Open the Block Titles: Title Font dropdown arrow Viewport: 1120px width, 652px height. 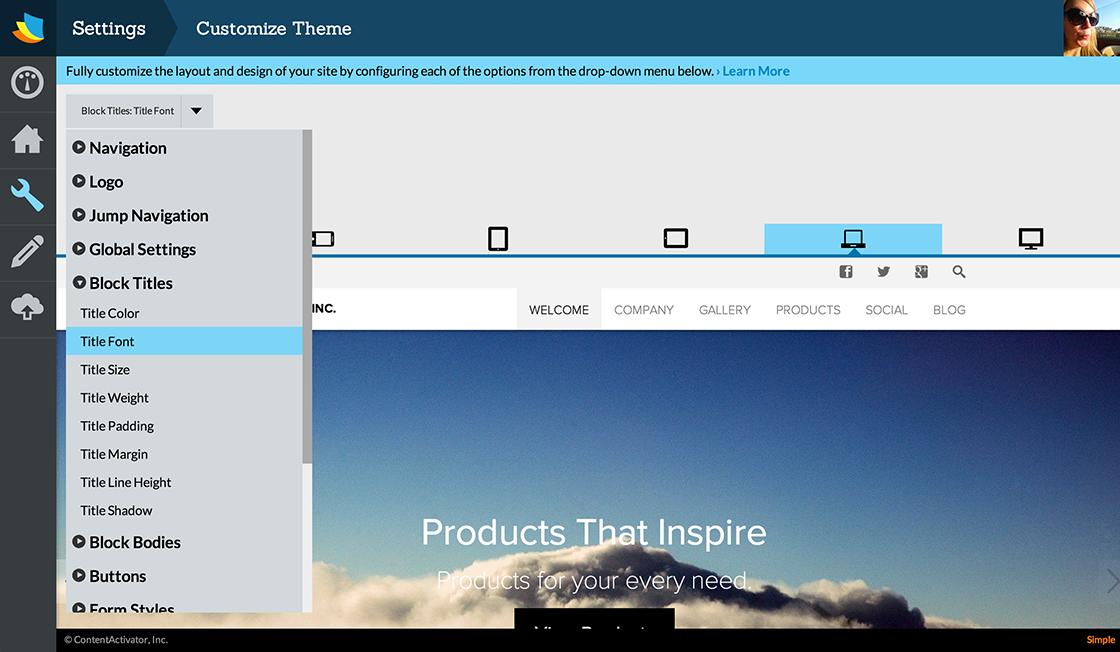196,111
